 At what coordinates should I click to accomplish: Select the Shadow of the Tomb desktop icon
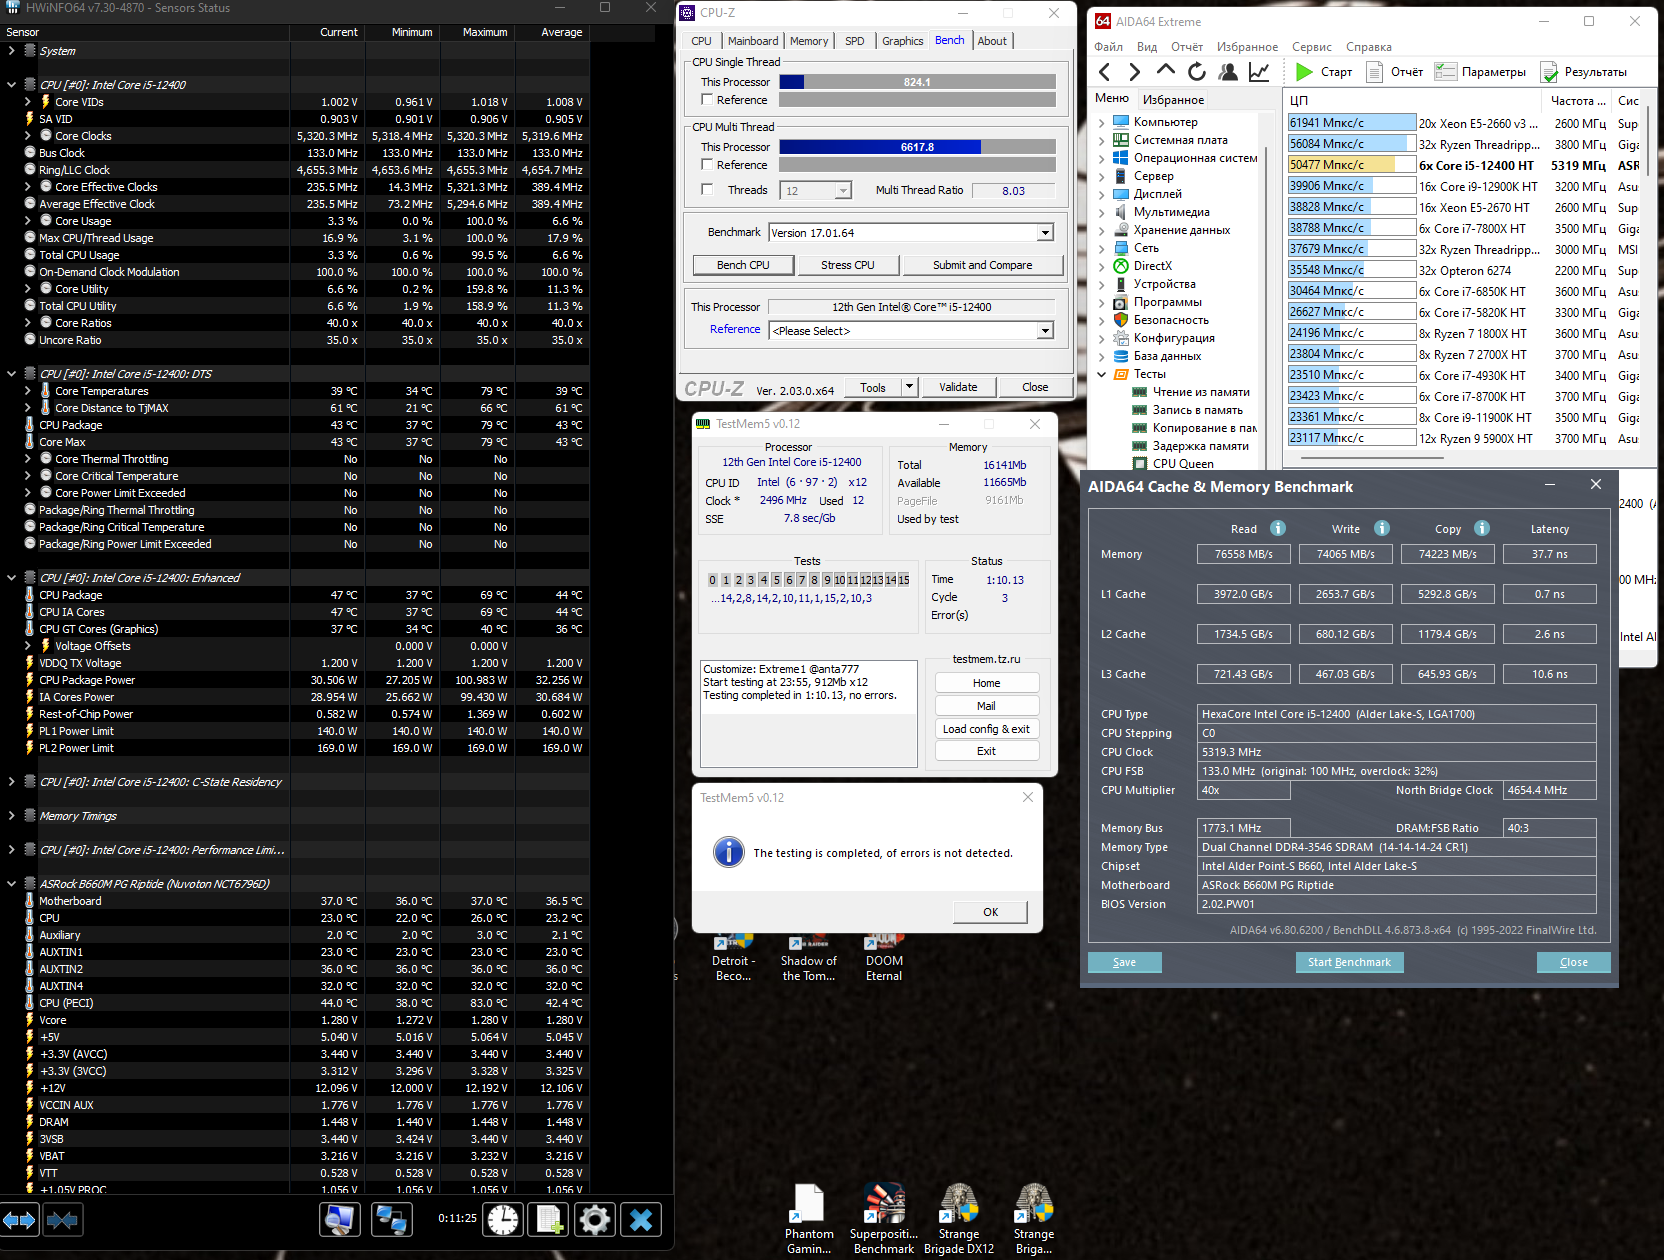[x=808, y=959]
